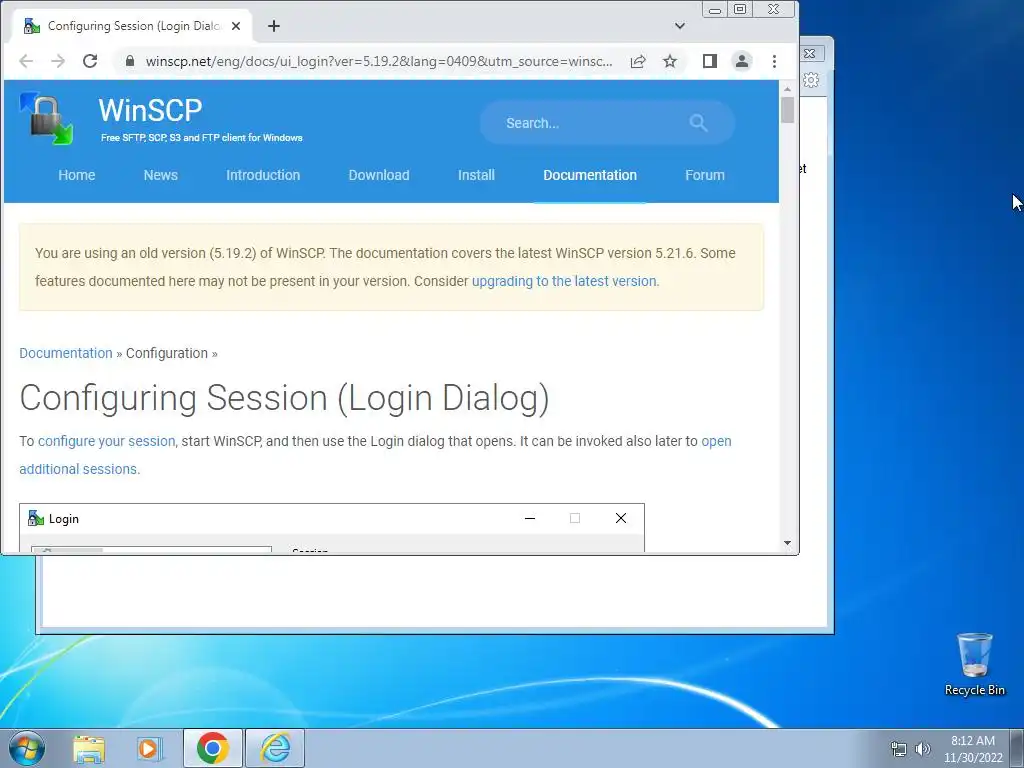Reload the page with the refresh icon
The image size is (1024, 768).
[x=90, y=61]
